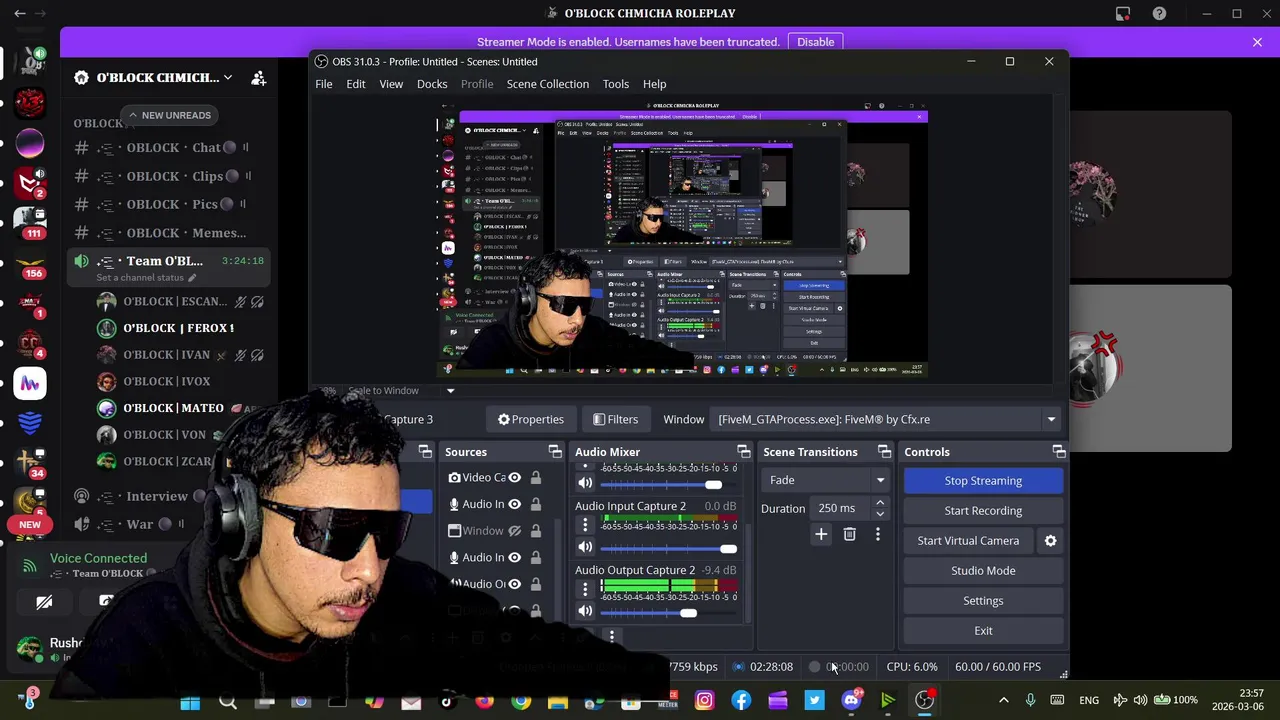Click the Start Recording button
Image resolution: width=1280 pixels, height=720 pixels.
pyautogui.click(x=983, y=511)
